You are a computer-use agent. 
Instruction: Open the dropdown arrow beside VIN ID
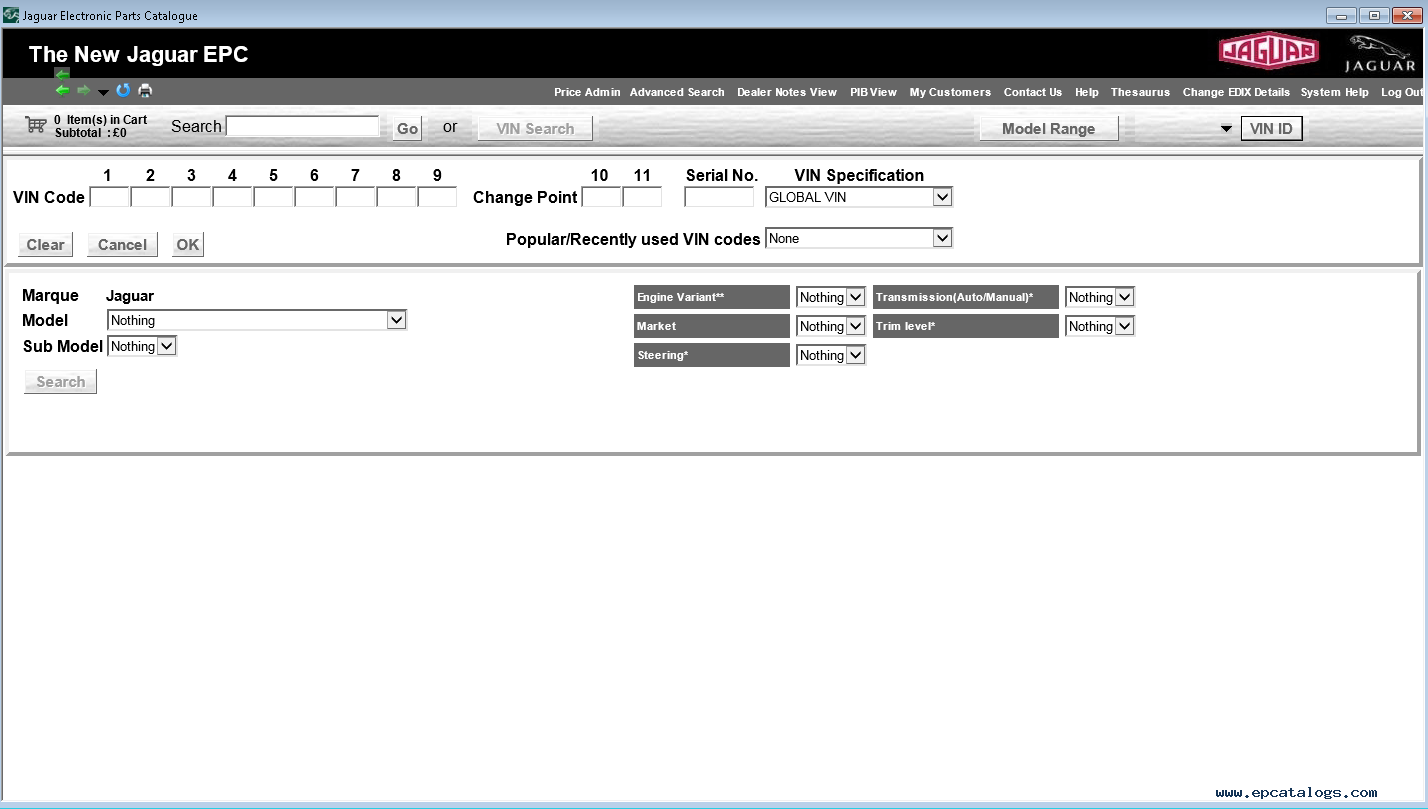tap(1226, 129)
